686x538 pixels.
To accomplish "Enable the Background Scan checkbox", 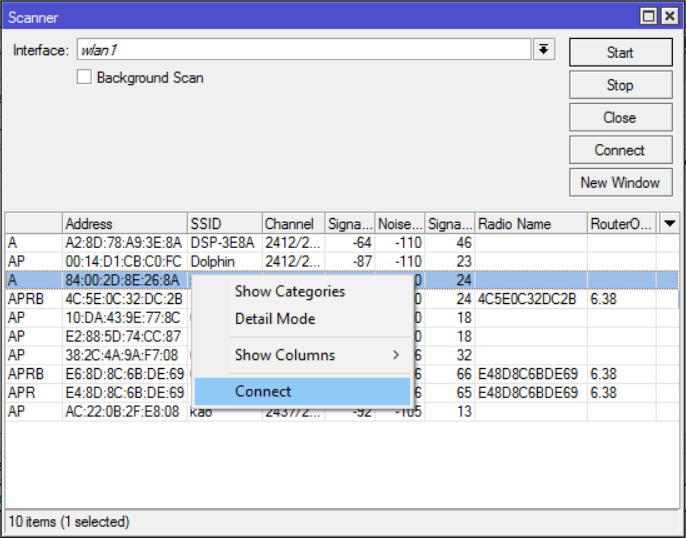I will (85, 77).
